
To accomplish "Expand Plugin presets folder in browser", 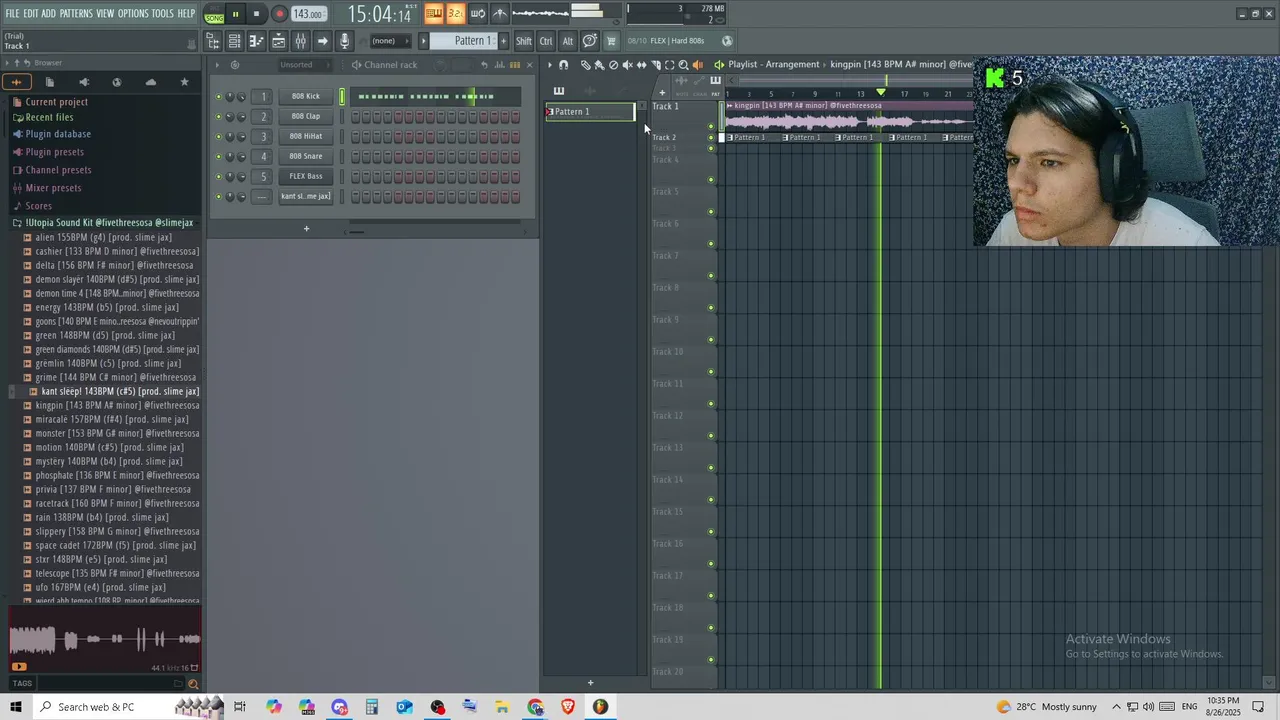I will click(x=54, y=152).
